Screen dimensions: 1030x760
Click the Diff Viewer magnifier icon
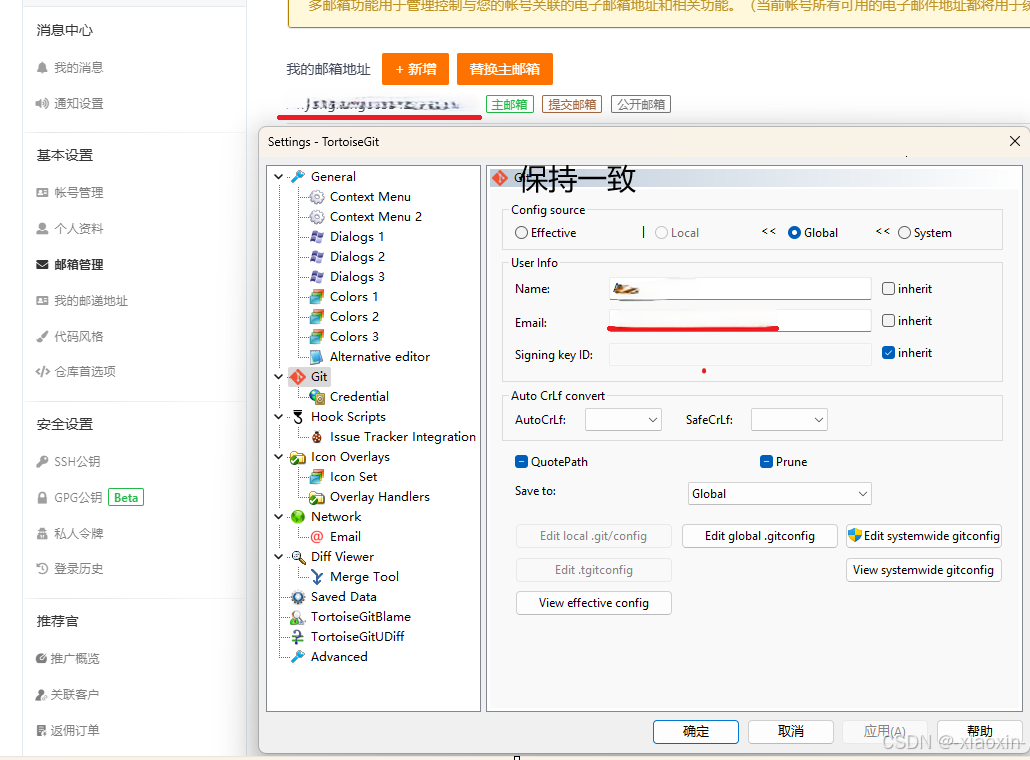coord(298,557)
